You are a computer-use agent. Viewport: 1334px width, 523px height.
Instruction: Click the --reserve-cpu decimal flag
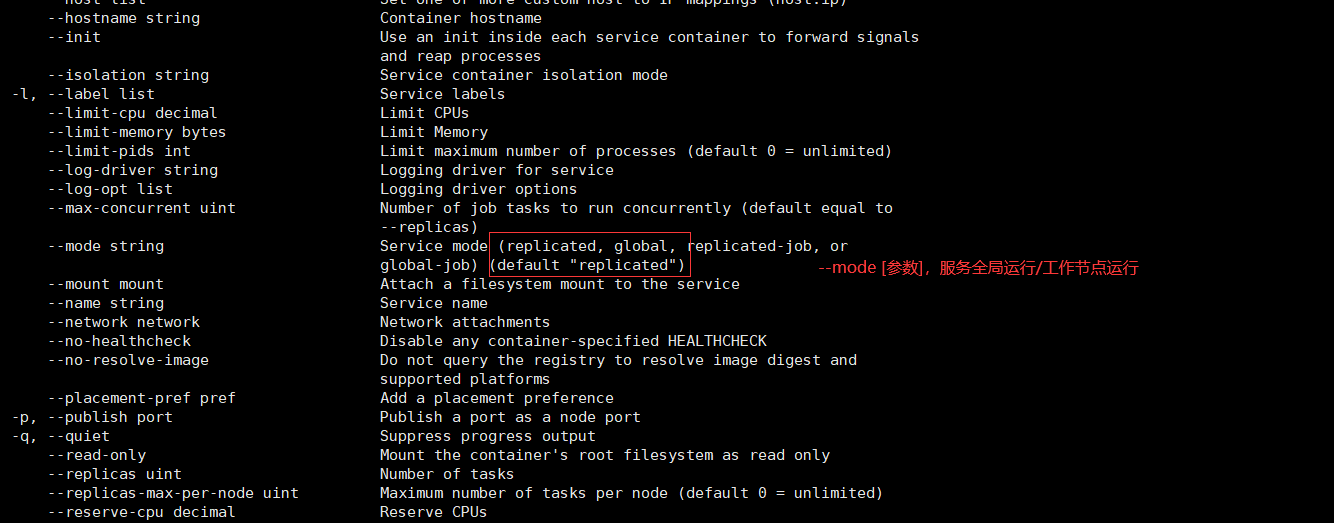[x=142, y=512]
